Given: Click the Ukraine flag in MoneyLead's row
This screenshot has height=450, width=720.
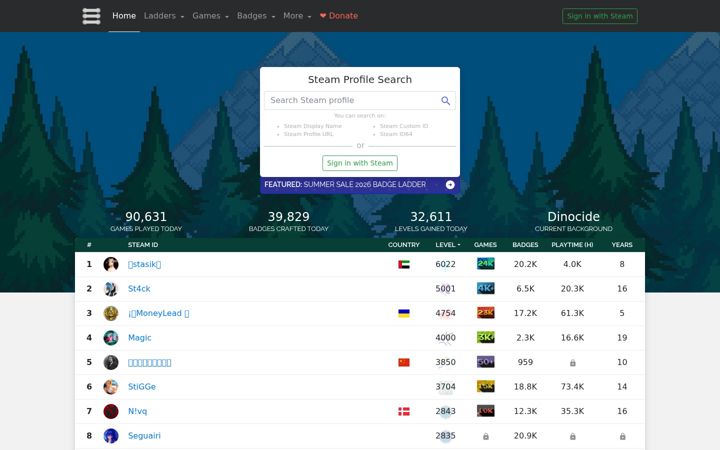Looking at the screenshot, I should (x=404, y=313).
